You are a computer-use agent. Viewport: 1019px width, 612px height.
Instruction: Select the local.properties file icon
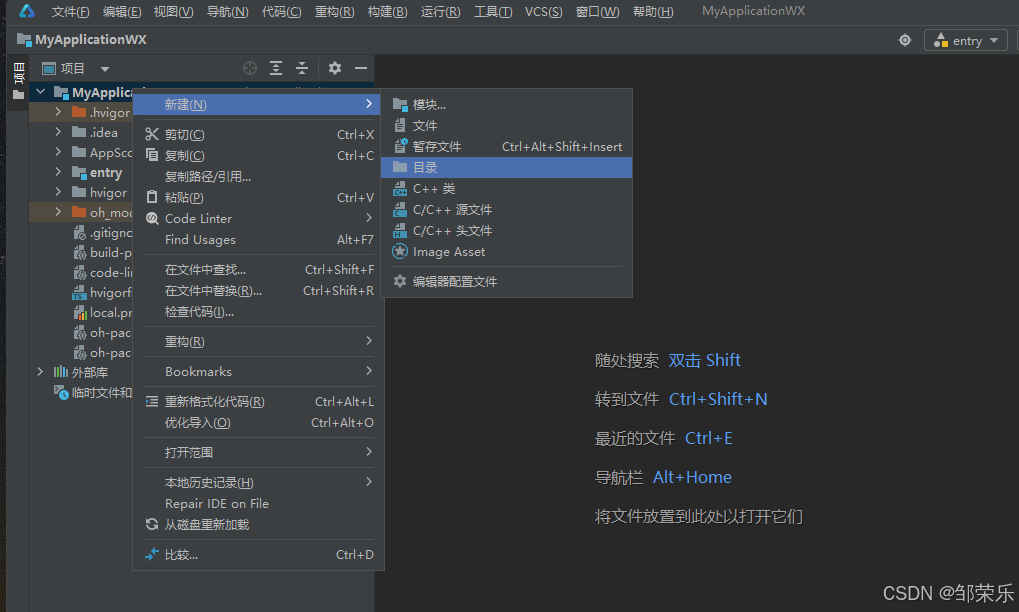pos(80,312)
